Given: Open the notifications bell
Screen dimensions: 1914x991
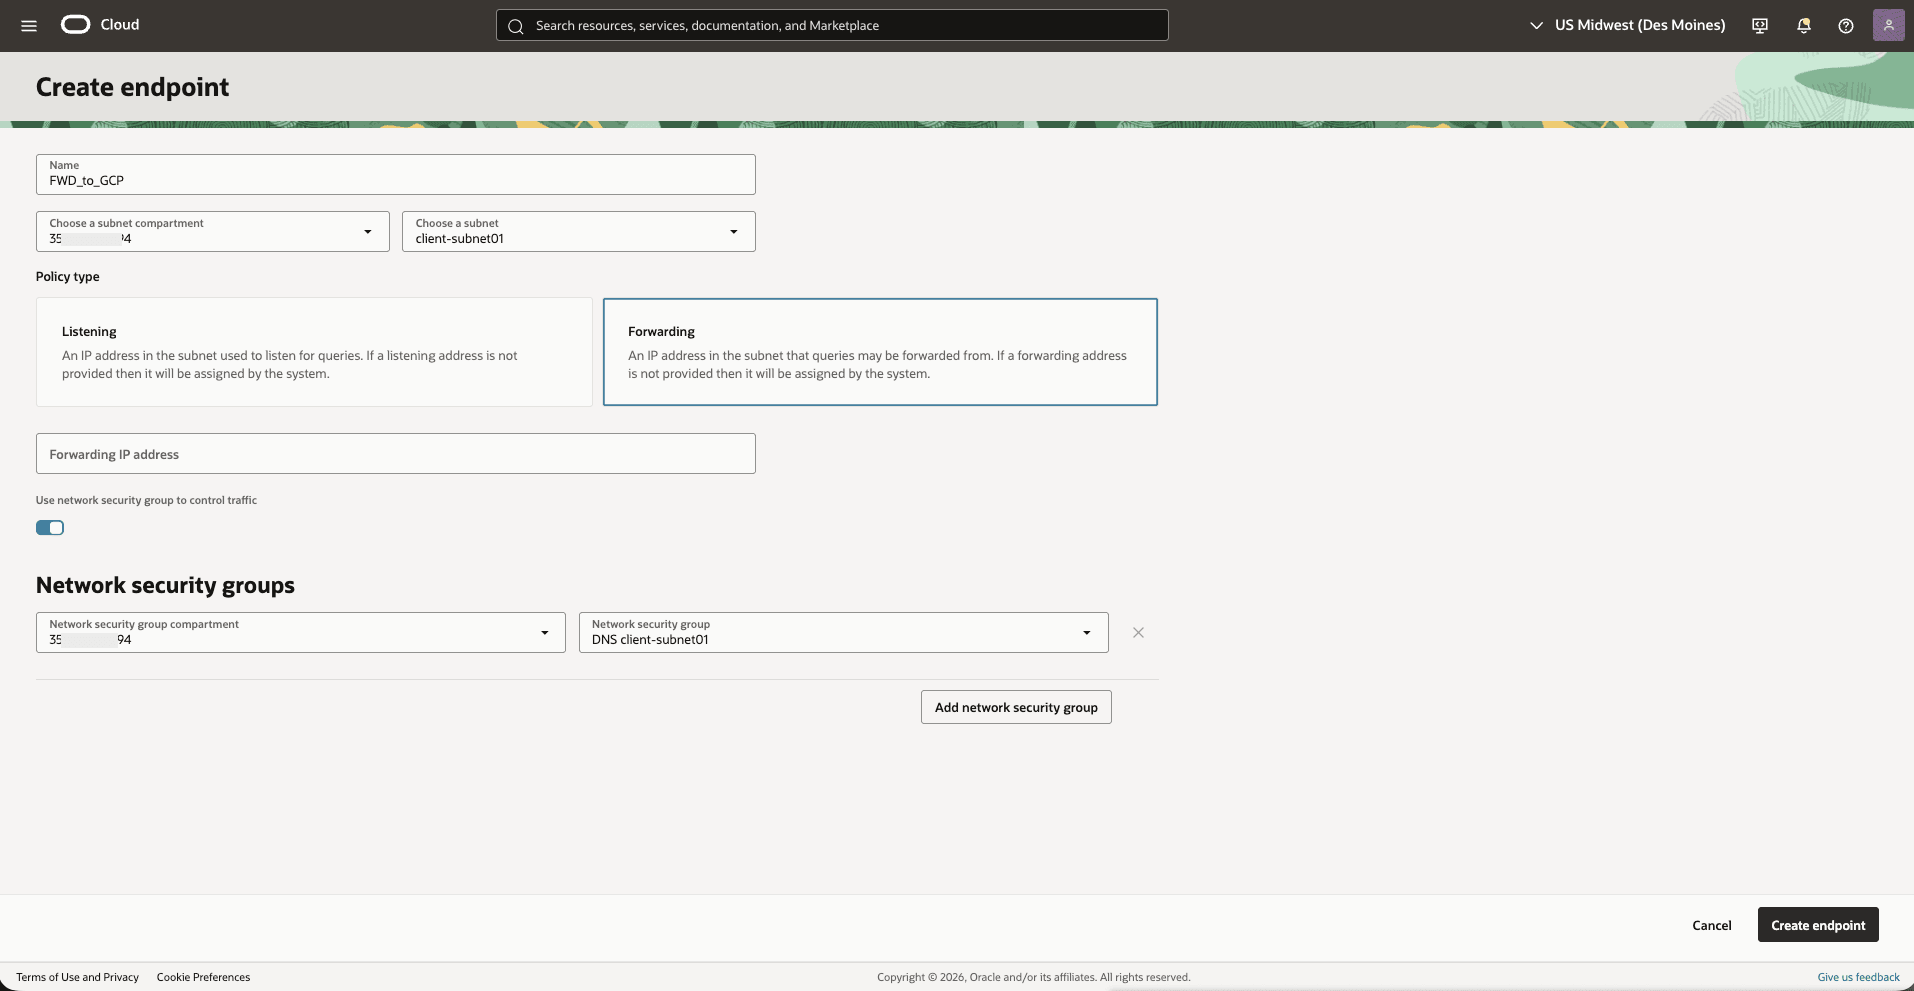Looking at the screenshot, I should 1803,25.
